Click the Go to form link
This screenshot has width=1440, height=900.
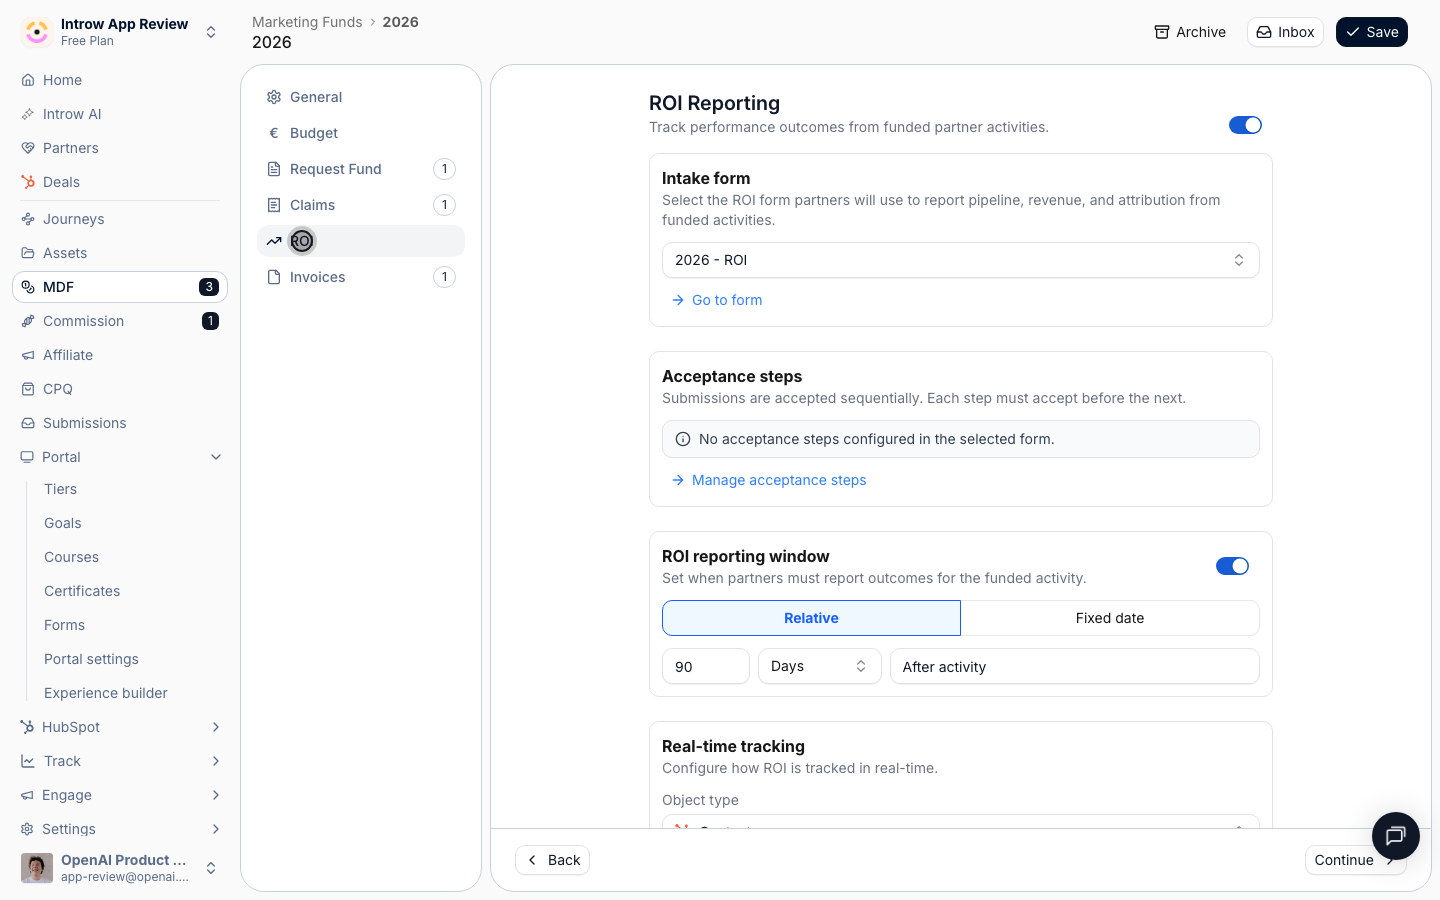(x=717, y=300)
